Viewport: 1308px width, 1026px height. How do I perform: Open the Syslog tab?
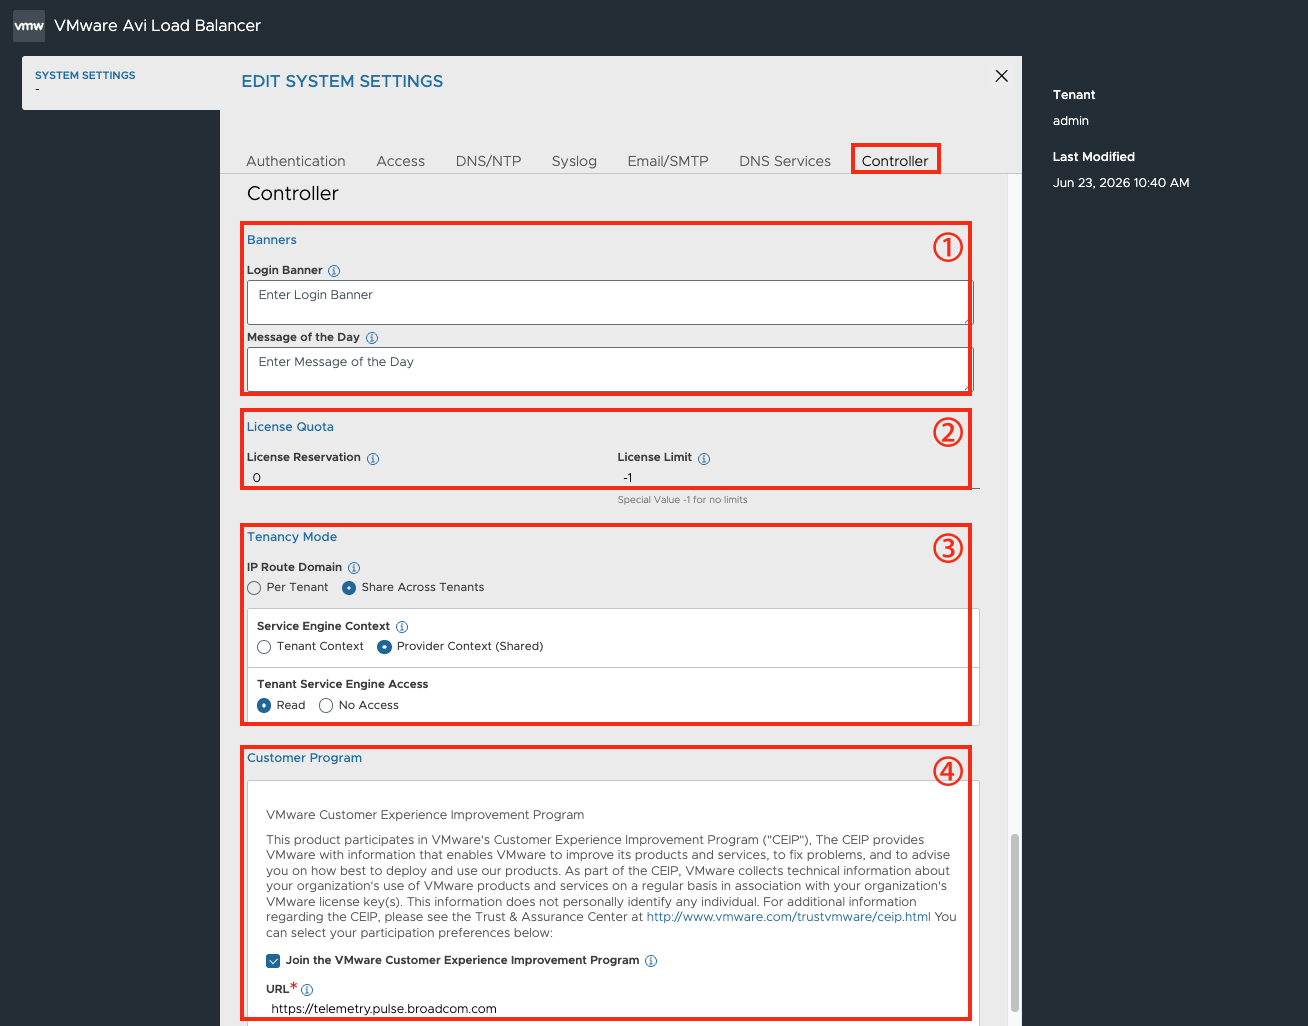point(574,161)
